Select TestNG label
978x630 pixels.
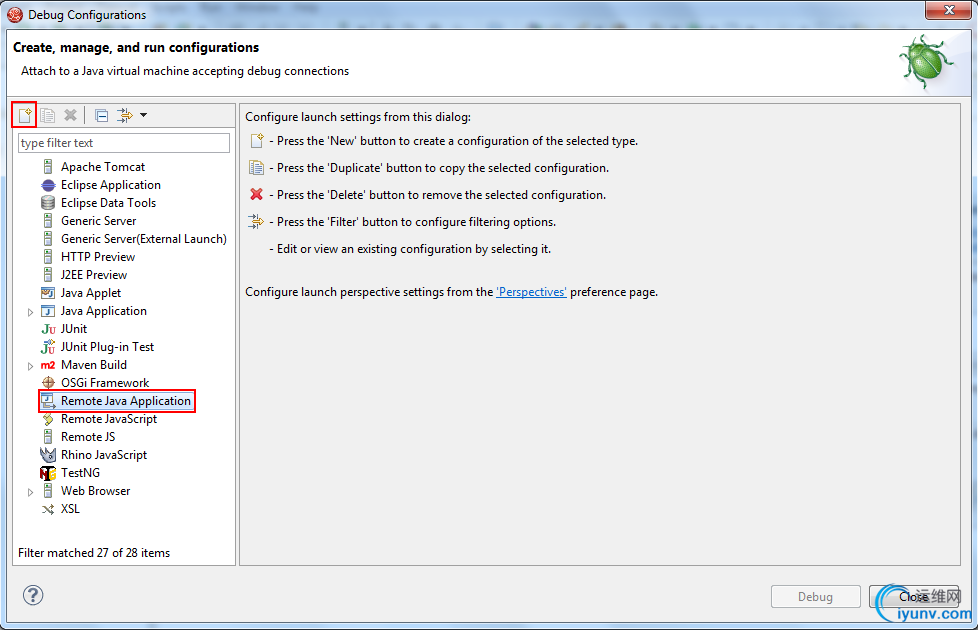point(80,473)
